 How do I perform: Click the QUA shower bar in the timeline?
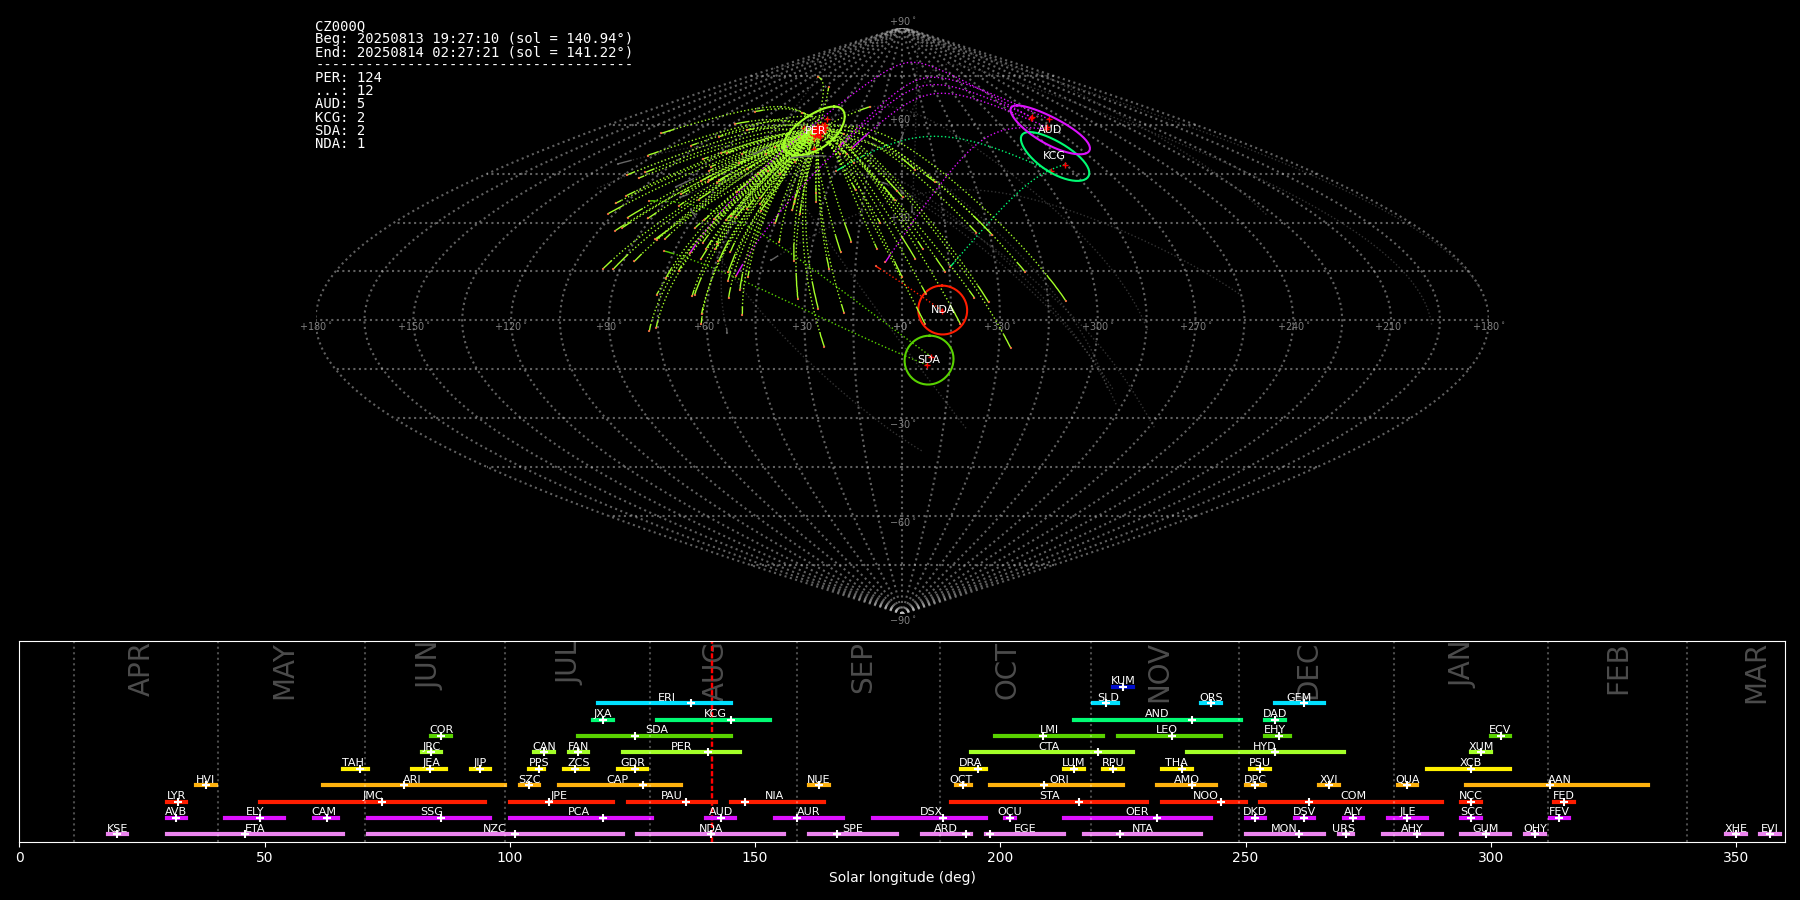pyautogui.click(x=1407, y=785)
